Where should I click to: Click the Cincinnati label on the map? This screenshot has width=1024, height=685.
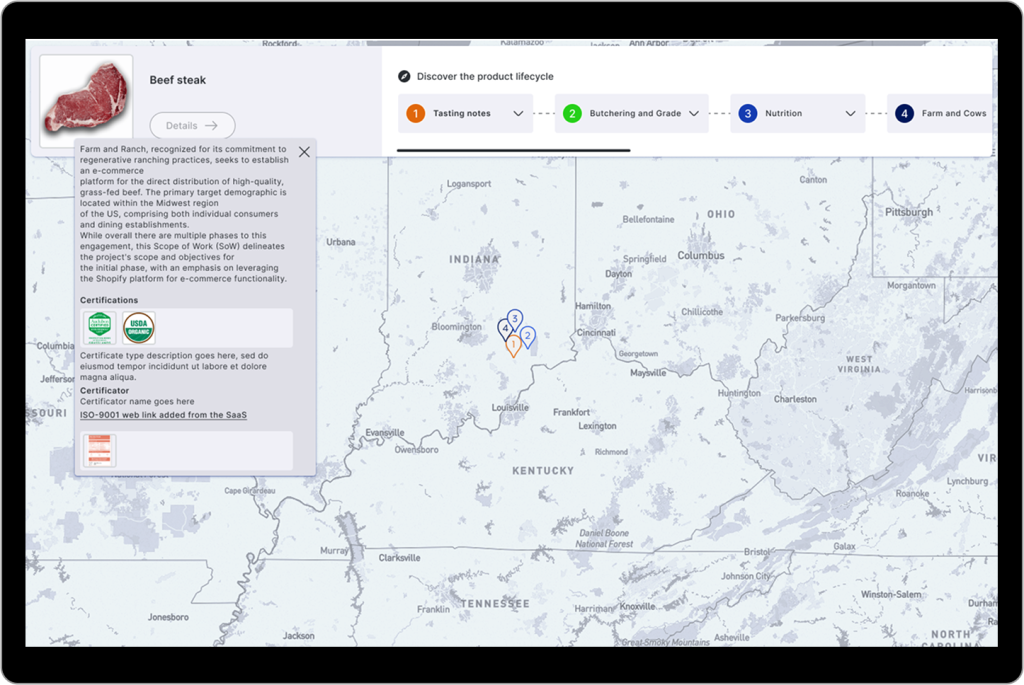[x=596, y=332]
